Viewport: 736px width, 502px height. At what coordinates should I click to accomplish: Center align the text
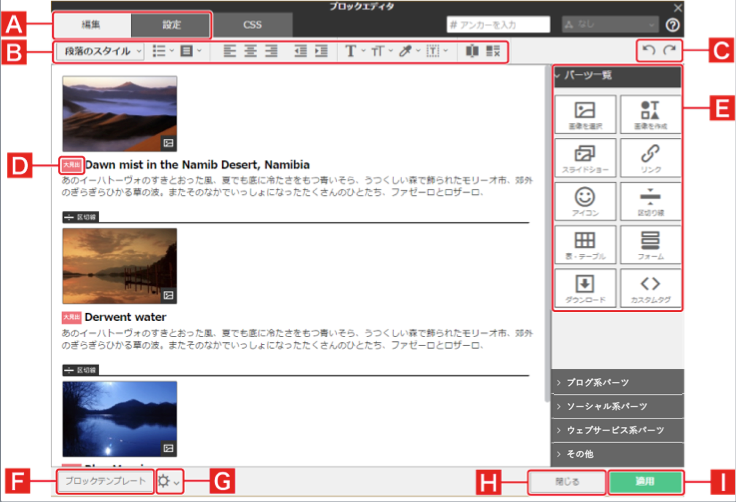pos(250,51)
